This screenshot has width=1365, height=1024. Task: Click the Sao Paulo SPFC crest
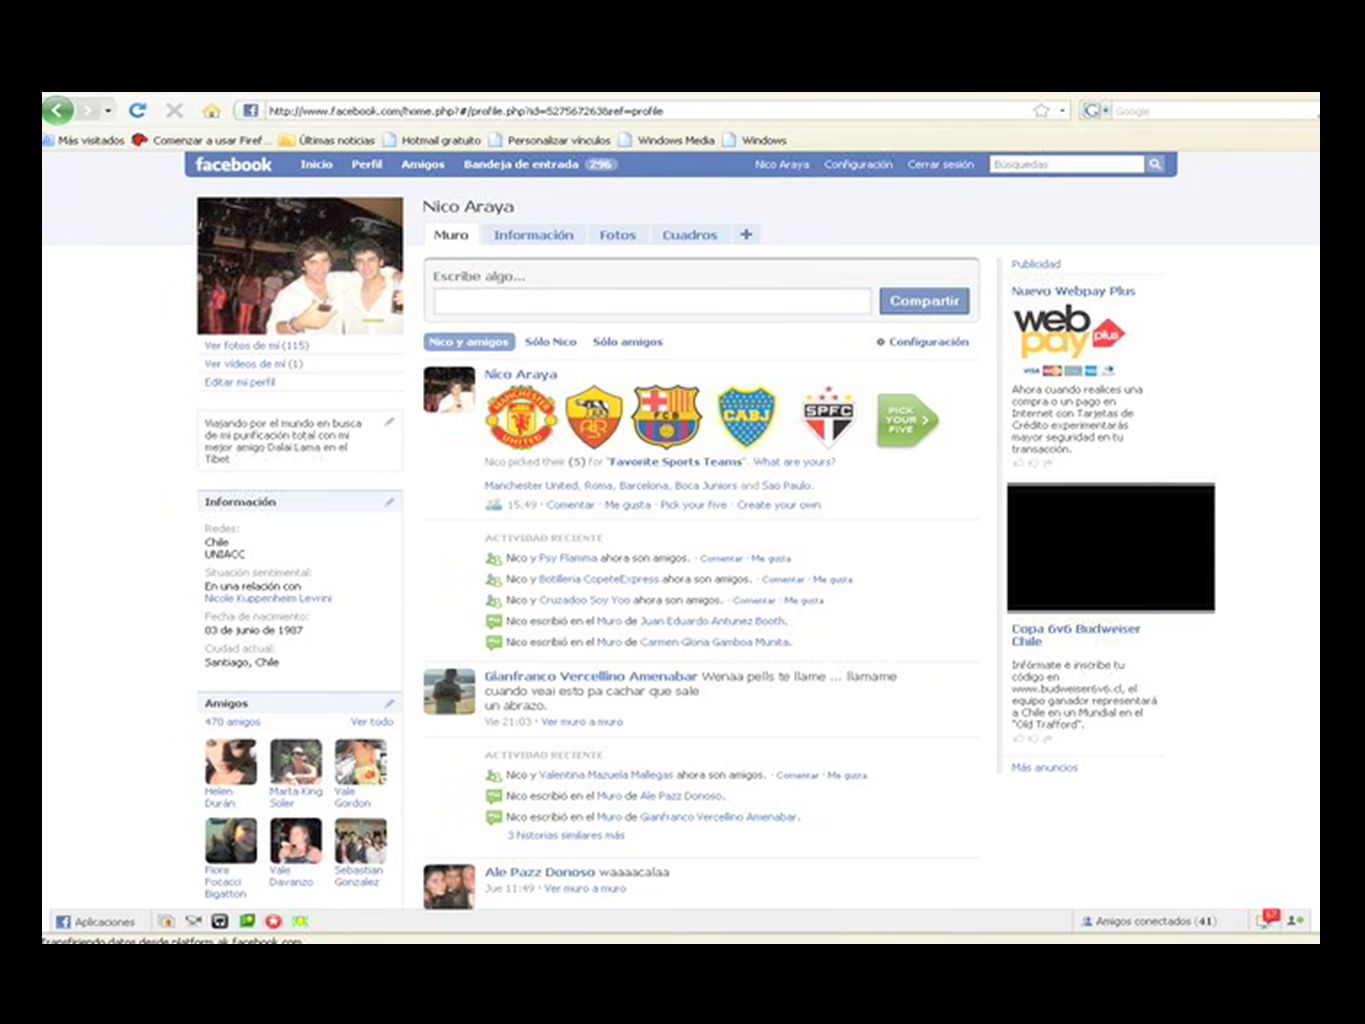[x=829, y=417]
